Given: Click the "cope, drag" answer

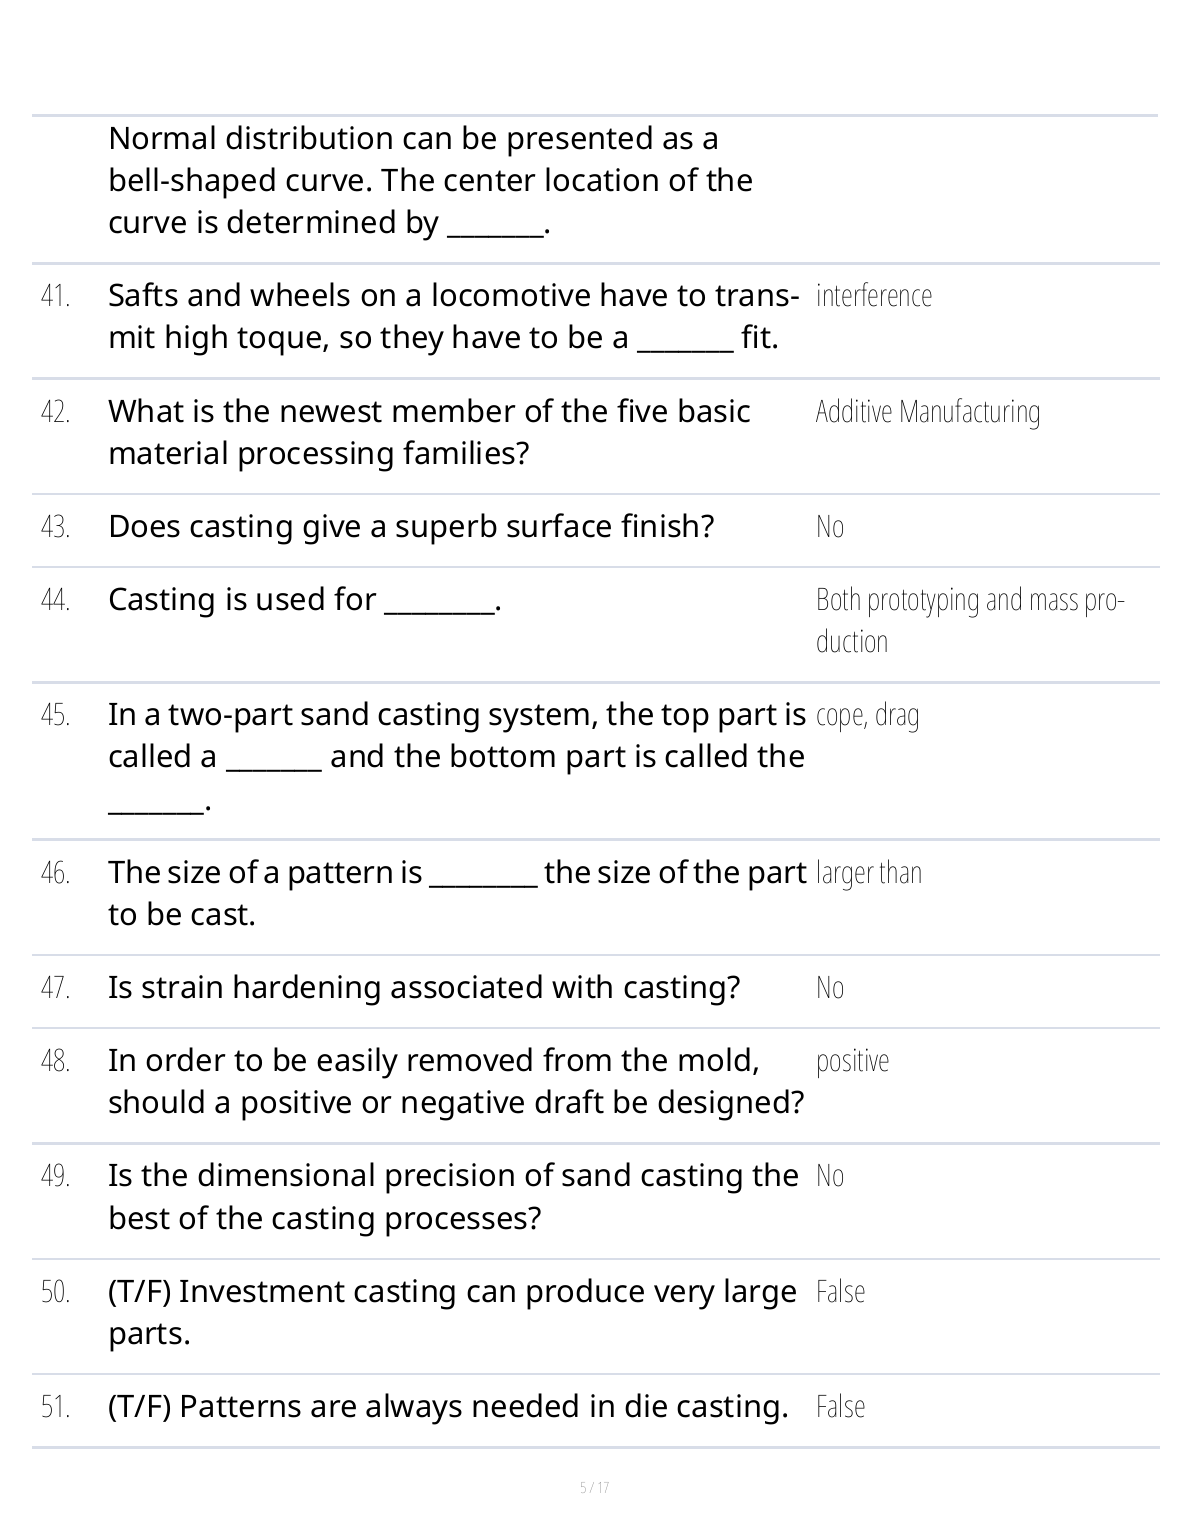Looking at the screenshot, I should (867, 715).
